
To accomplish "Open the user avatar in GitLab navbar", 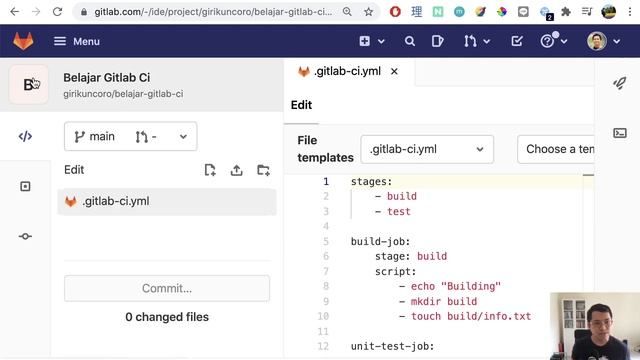I will 597,41.
